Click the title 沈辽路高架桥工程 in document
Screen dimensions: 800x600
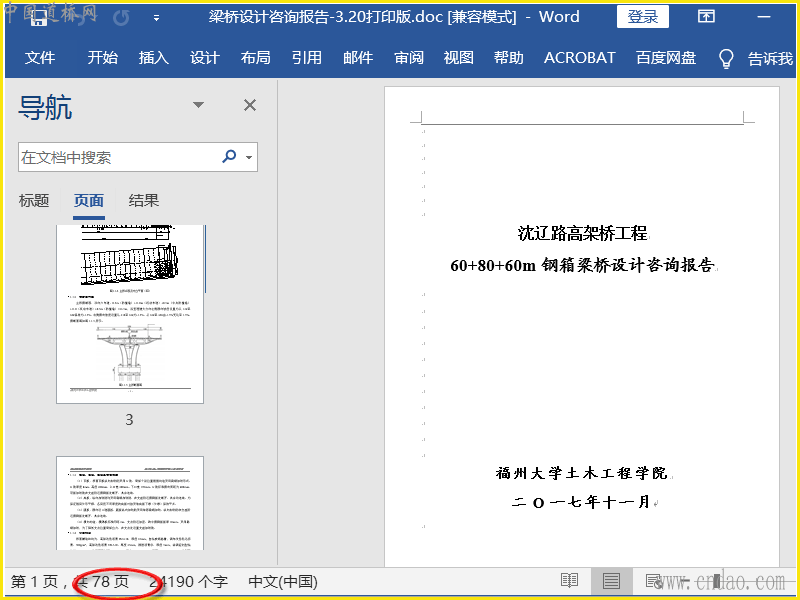pyautogui.click(x=582, y=233)
